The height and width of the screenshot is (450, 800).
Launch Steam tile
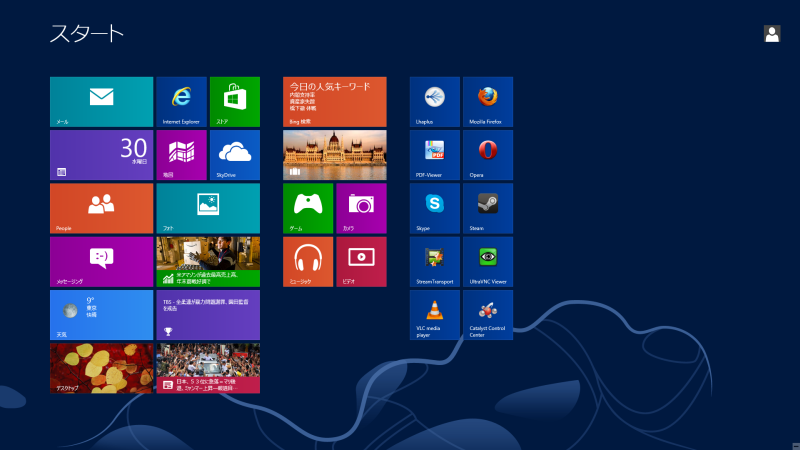click(x=488, y=208)
